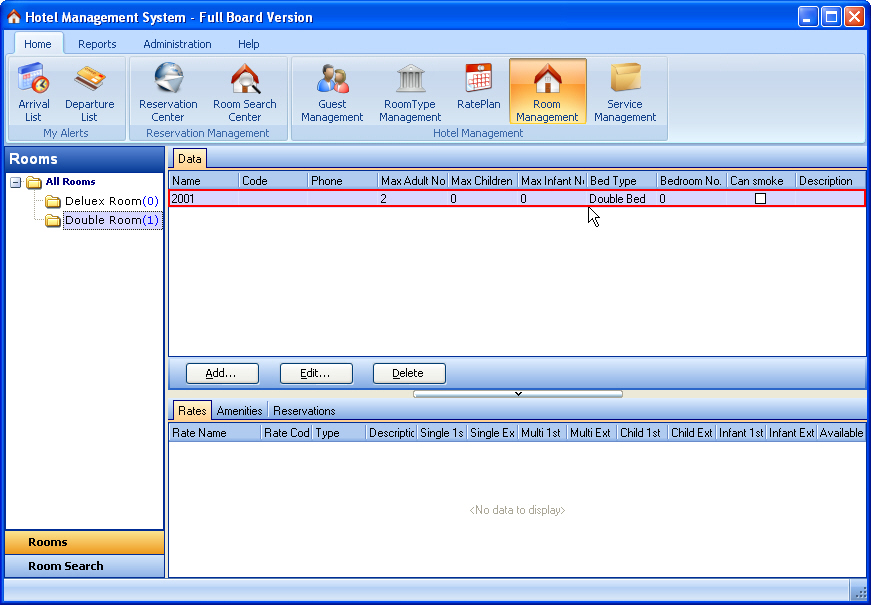Launch the Reservation Center

point(168,90)
